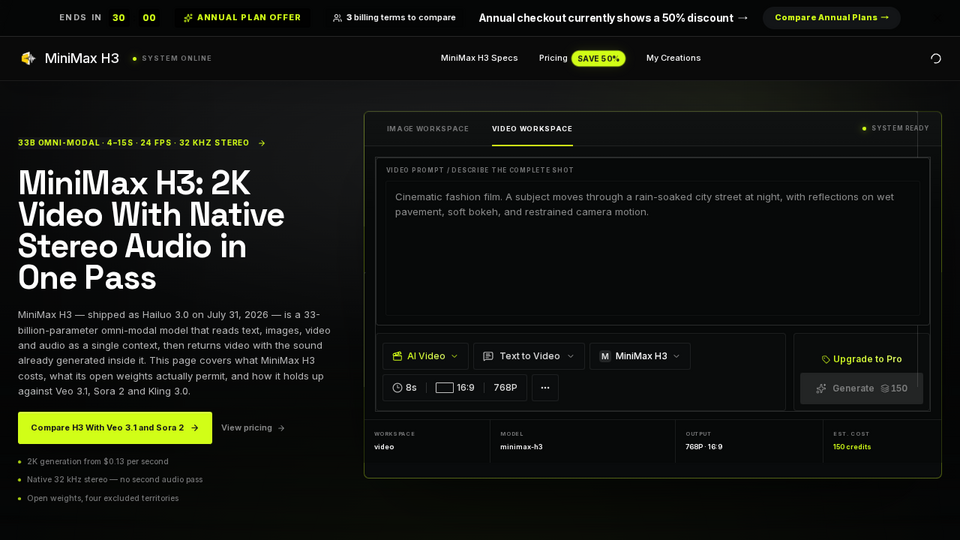960x540 pixels.
Task: Click Compare H3 With Veo 3.1 and Sora 2
Action: (x=115, y=427)
